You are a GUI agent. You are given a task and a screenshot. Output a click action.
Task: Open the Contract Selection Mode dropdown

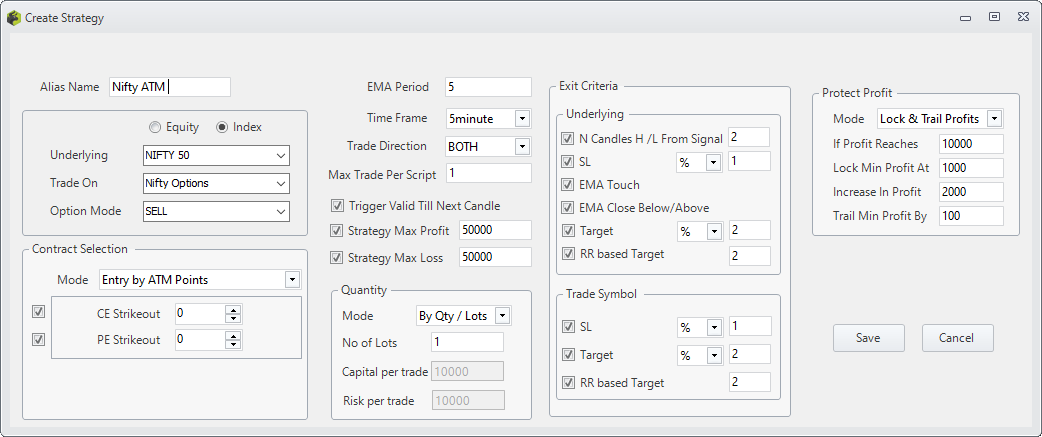coord(199,280)
